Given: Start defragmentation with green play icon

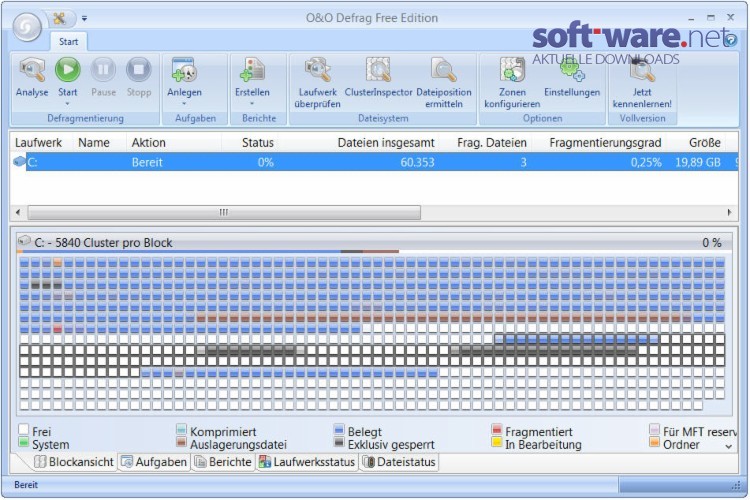Looking at the screenshot, I should tap(67, 70).
